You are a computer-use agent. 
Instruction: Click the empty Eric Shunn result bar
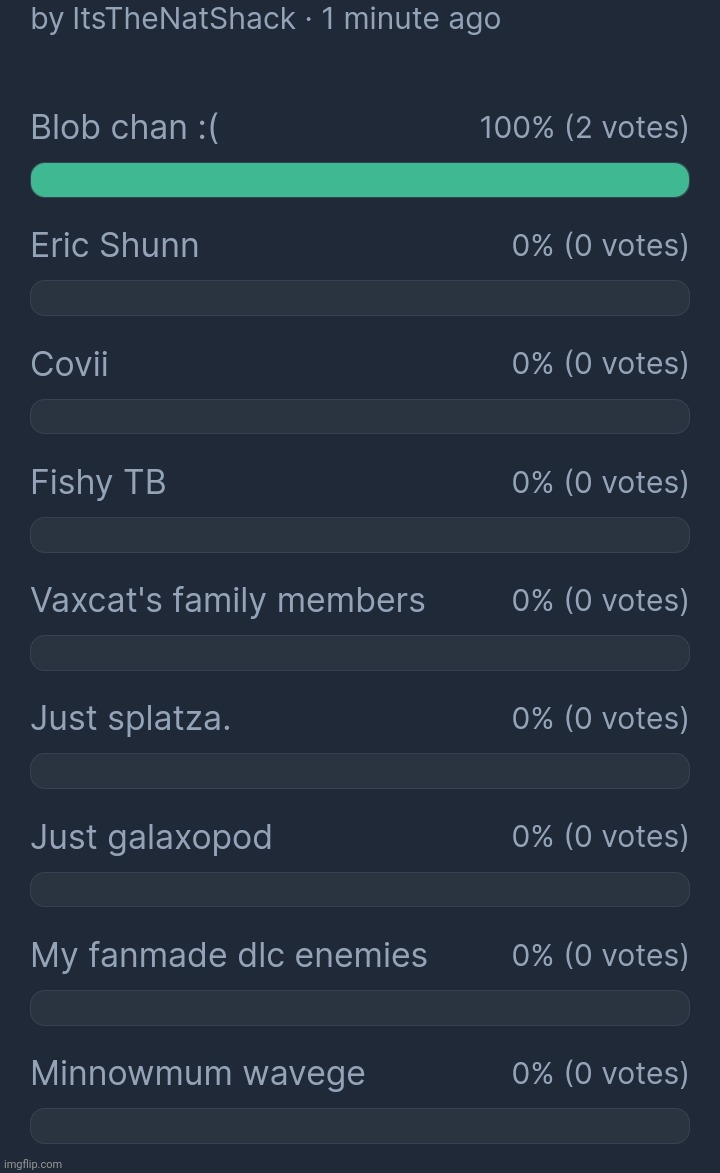(x=359, y=298)
